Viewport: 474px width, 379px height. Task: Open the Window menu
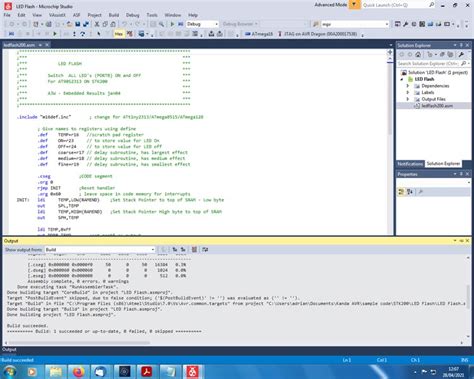coord(173,15)
